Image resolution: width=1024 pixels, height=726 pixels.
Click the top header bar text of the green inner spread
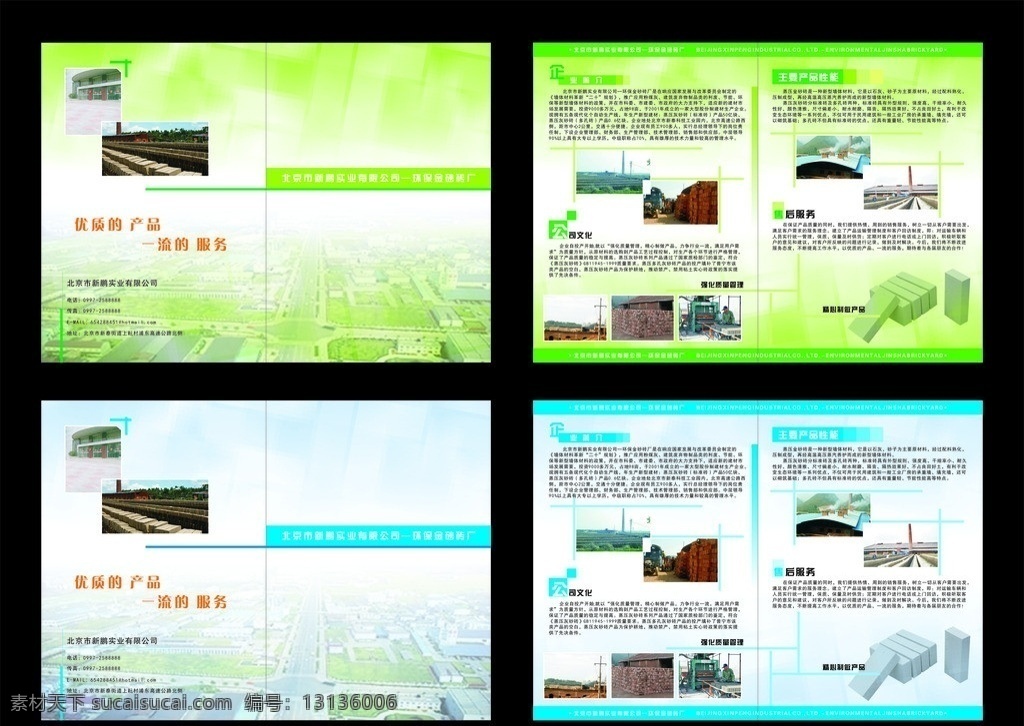758,50
